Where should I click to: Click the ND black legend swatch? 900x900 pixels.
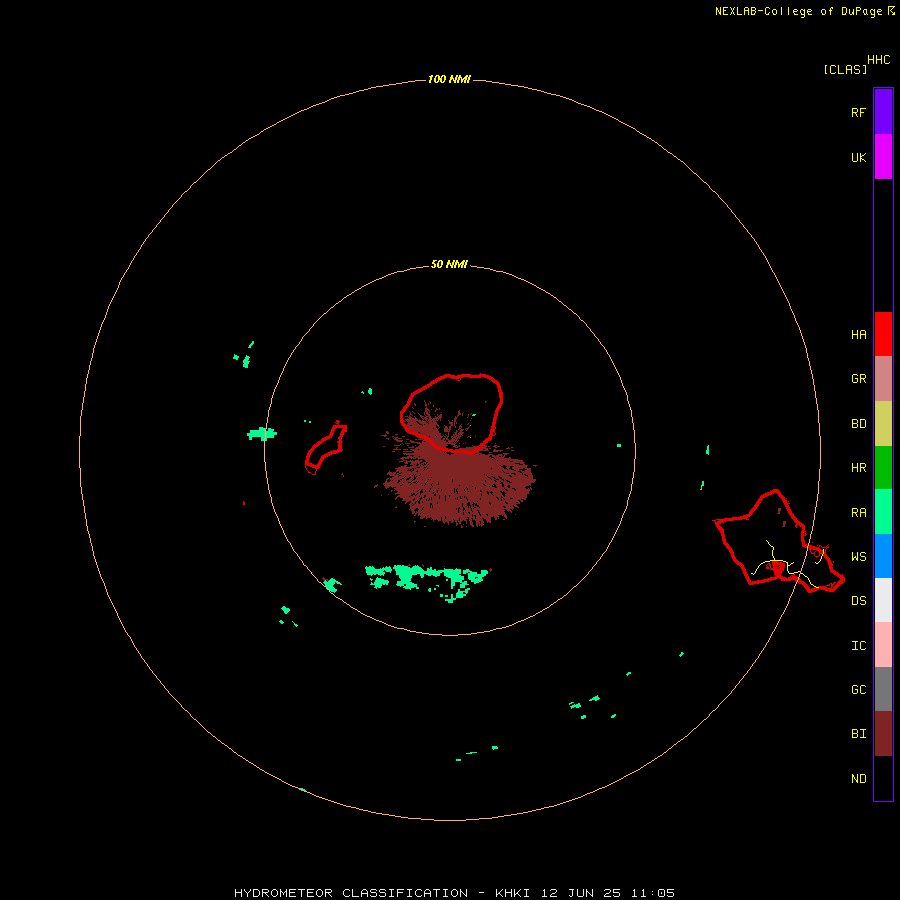[883, 778]
